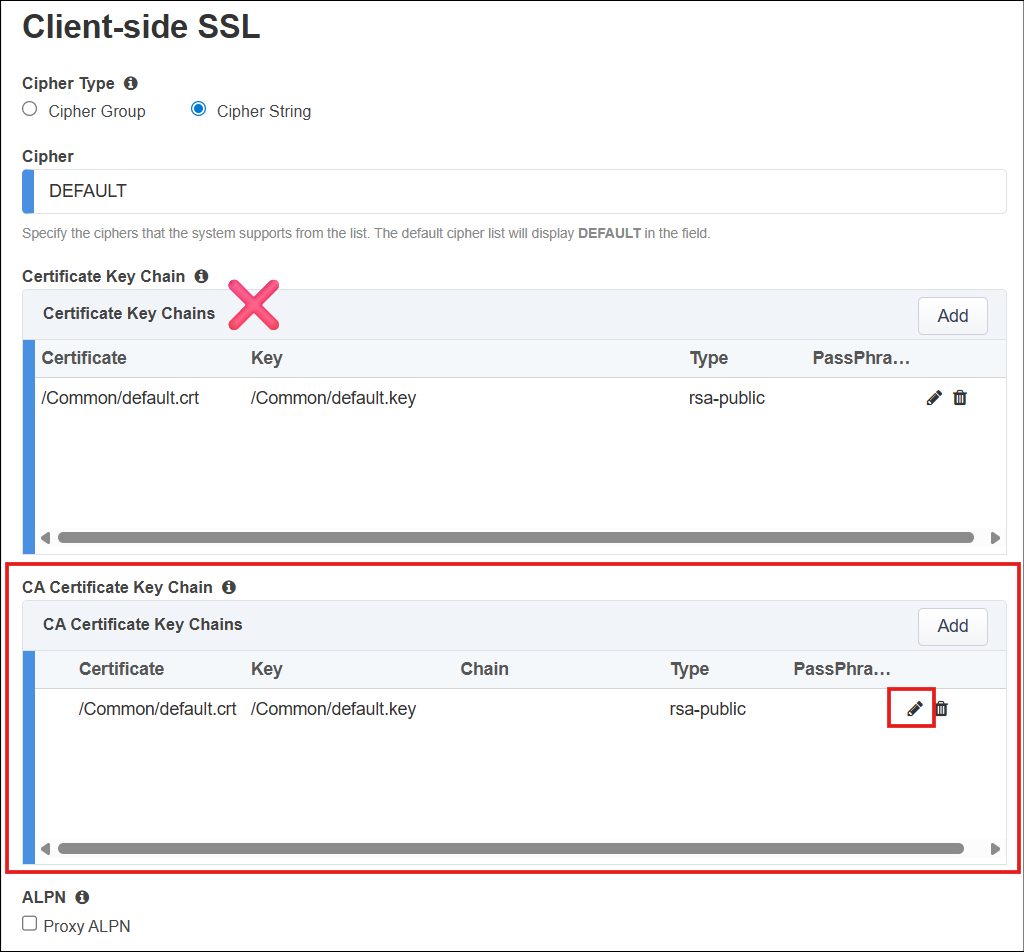Add a new CA Certificate Key Chain
The image size is (1024, 952).
point(952,626)
